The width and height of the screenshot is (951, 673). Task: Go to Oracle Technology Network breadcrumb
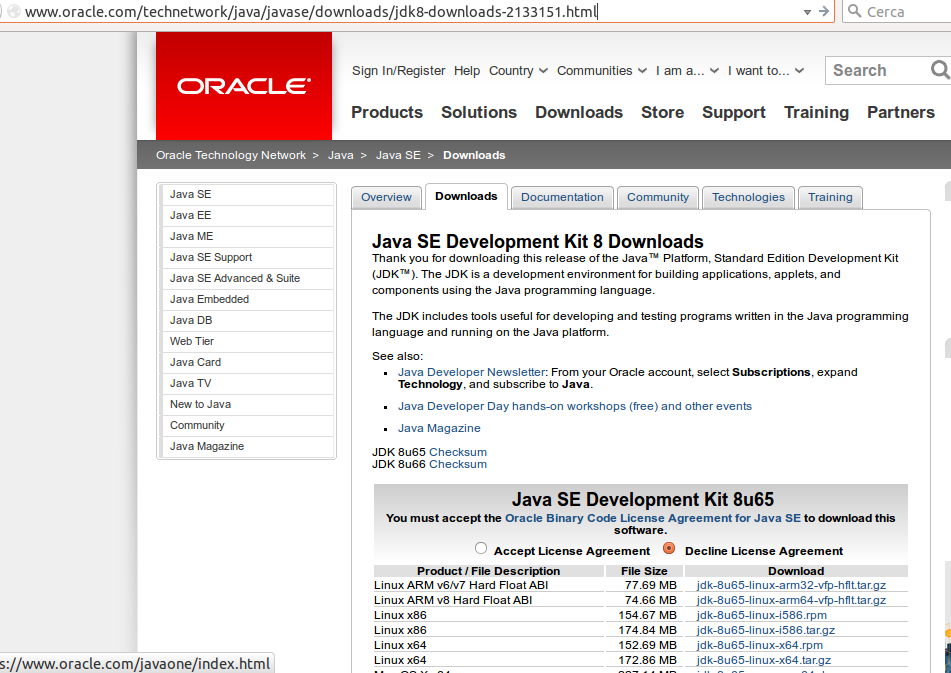tap(231, 155)
